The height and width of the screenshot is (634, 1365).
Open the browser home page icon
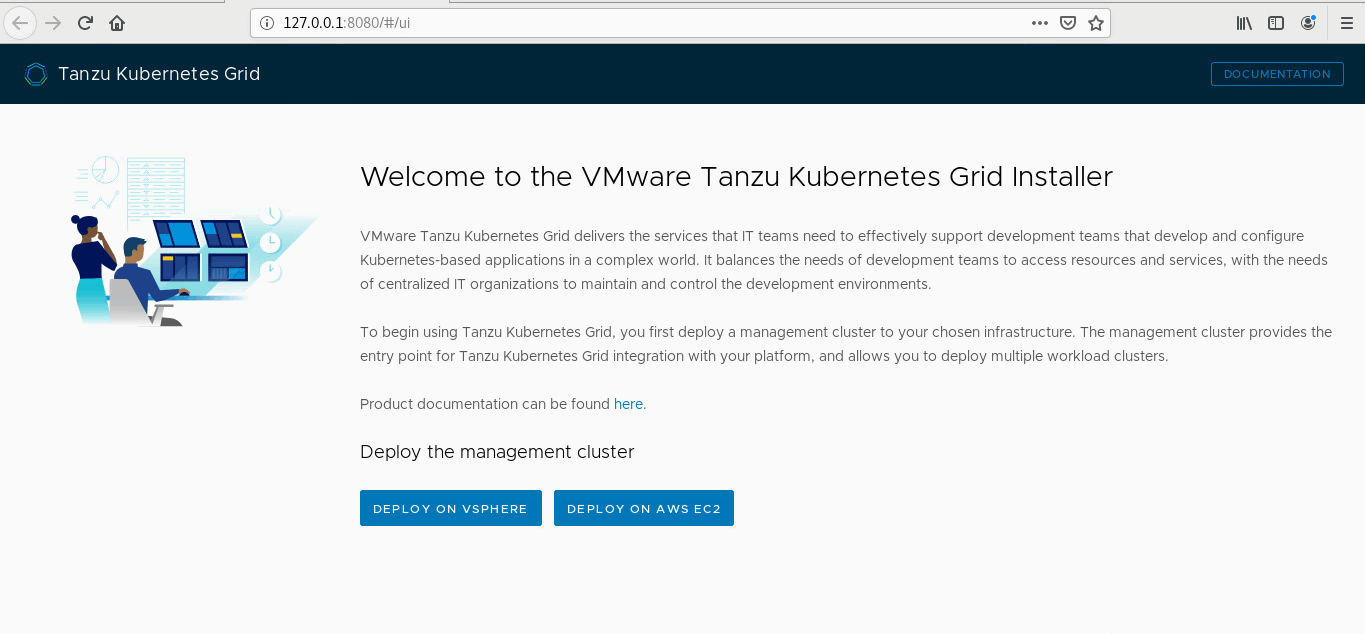(117, 23)
